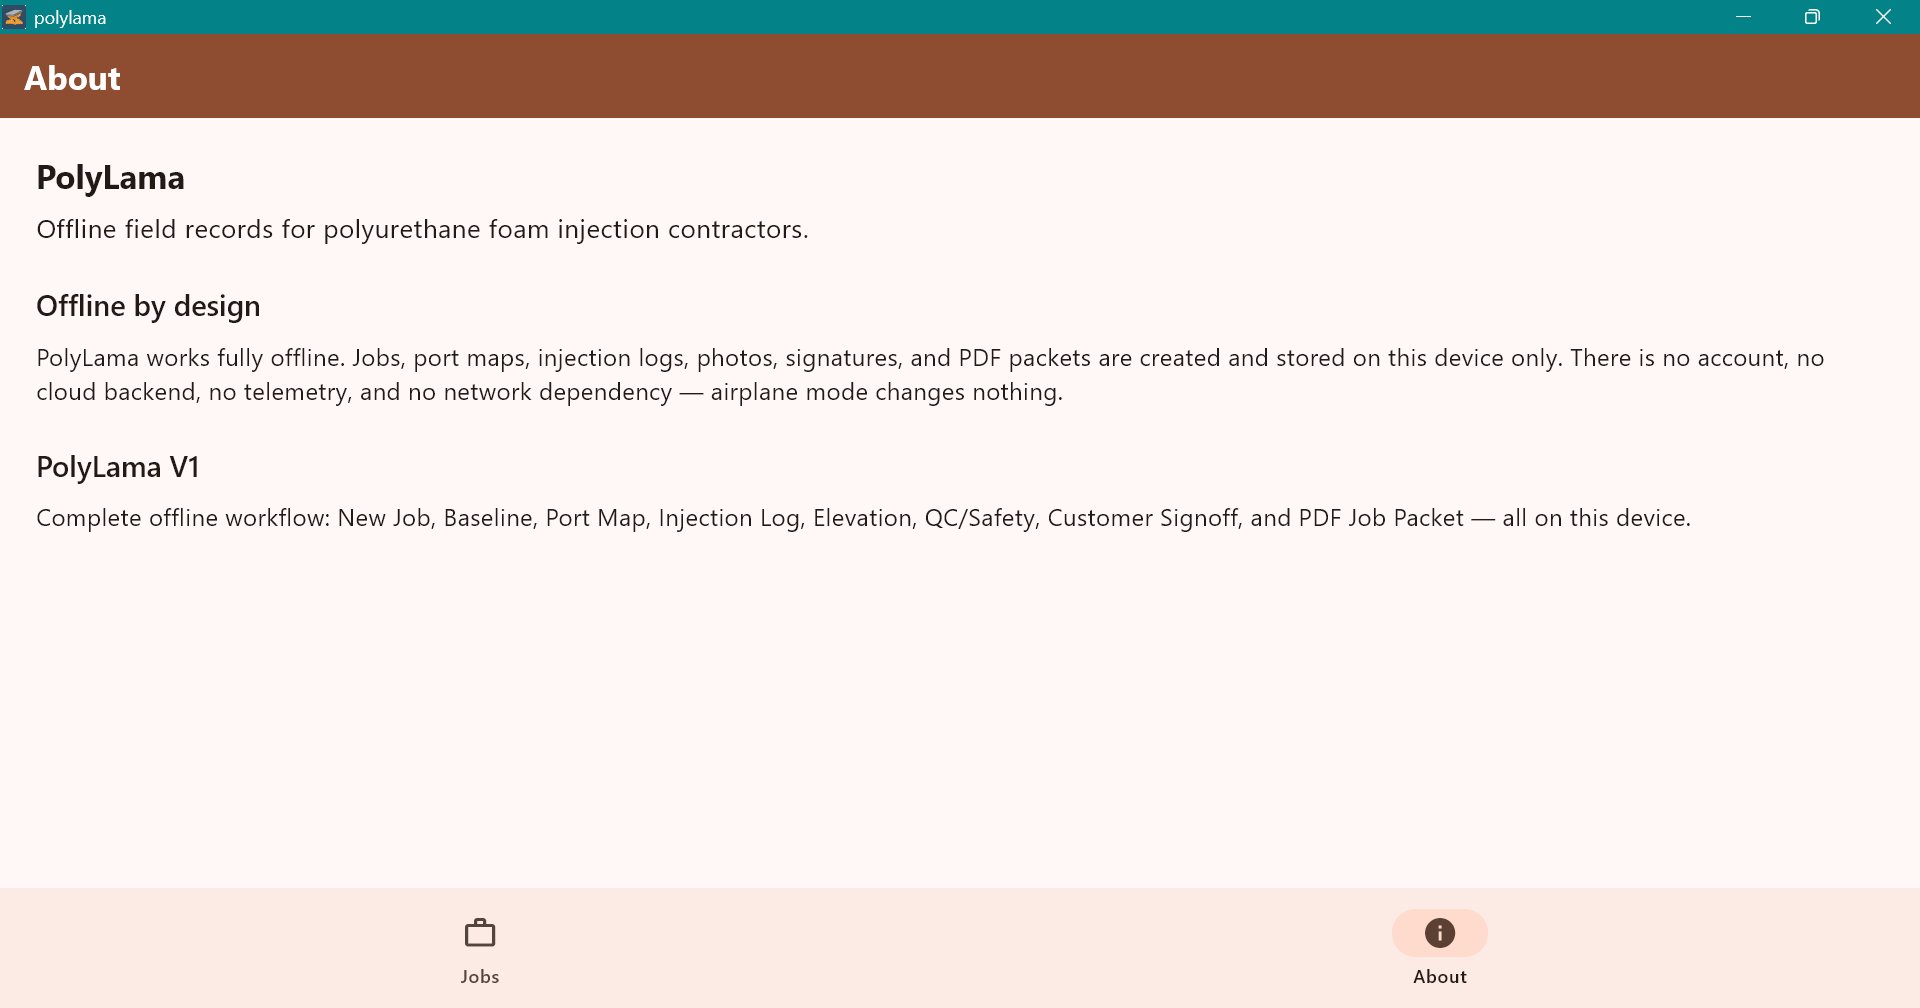Viewport: 1920px width, 1008px height.
Task: Select the About tab label in bottom navigation
Action: point(1440,977)
